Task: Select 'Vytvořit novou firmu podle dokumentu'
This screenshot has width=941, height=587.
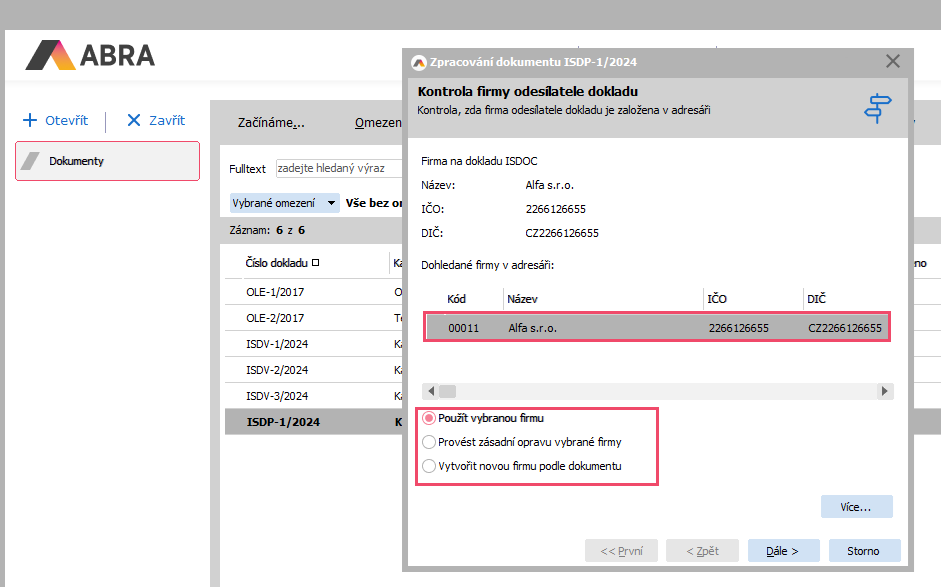Action: point(430,466)
